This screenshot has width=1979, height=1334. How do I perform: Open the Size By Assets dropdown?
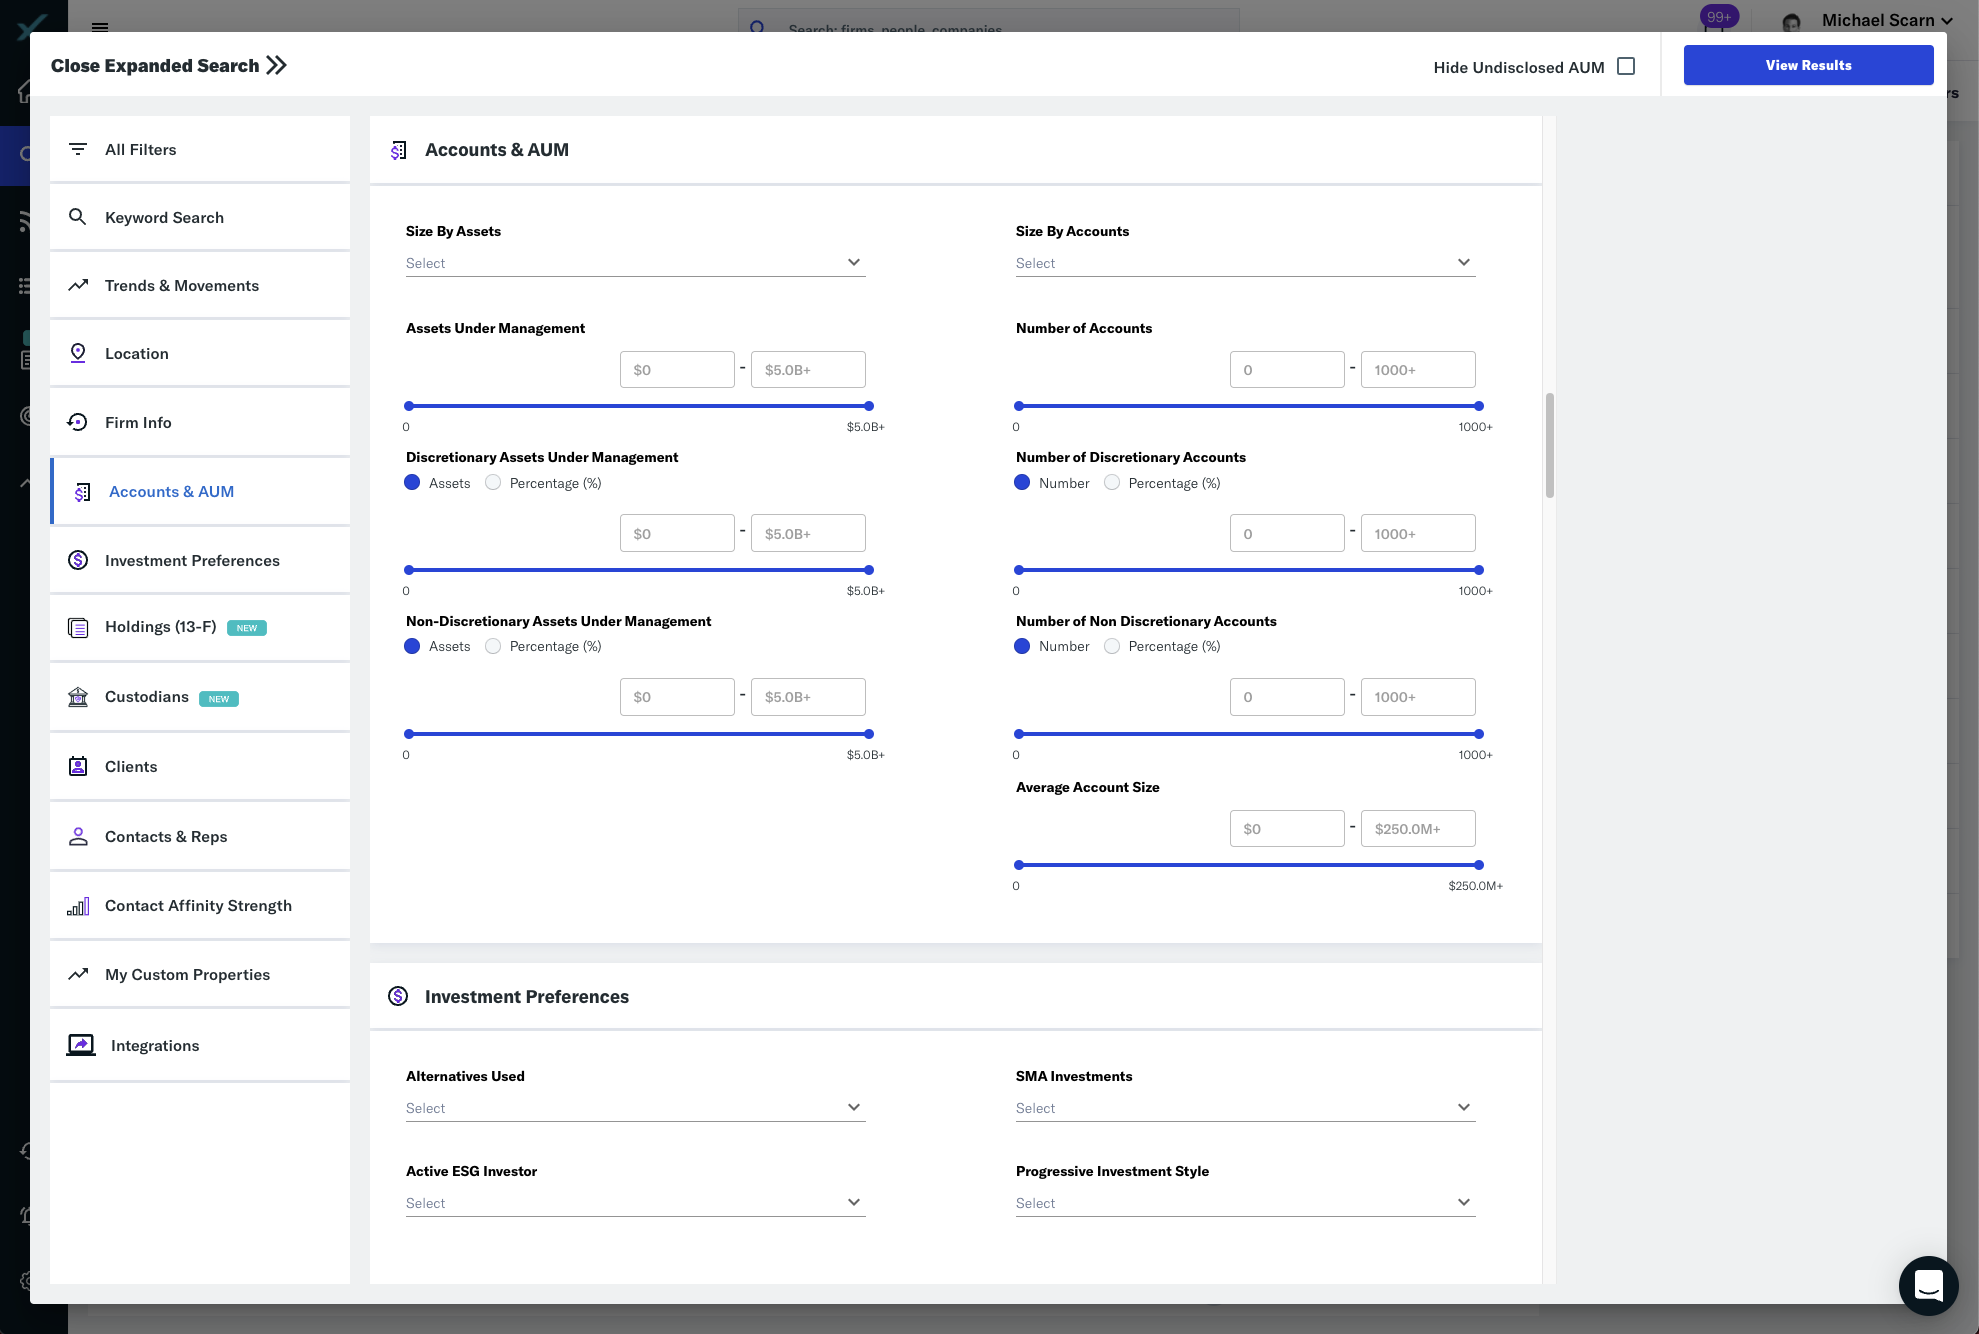635,262
